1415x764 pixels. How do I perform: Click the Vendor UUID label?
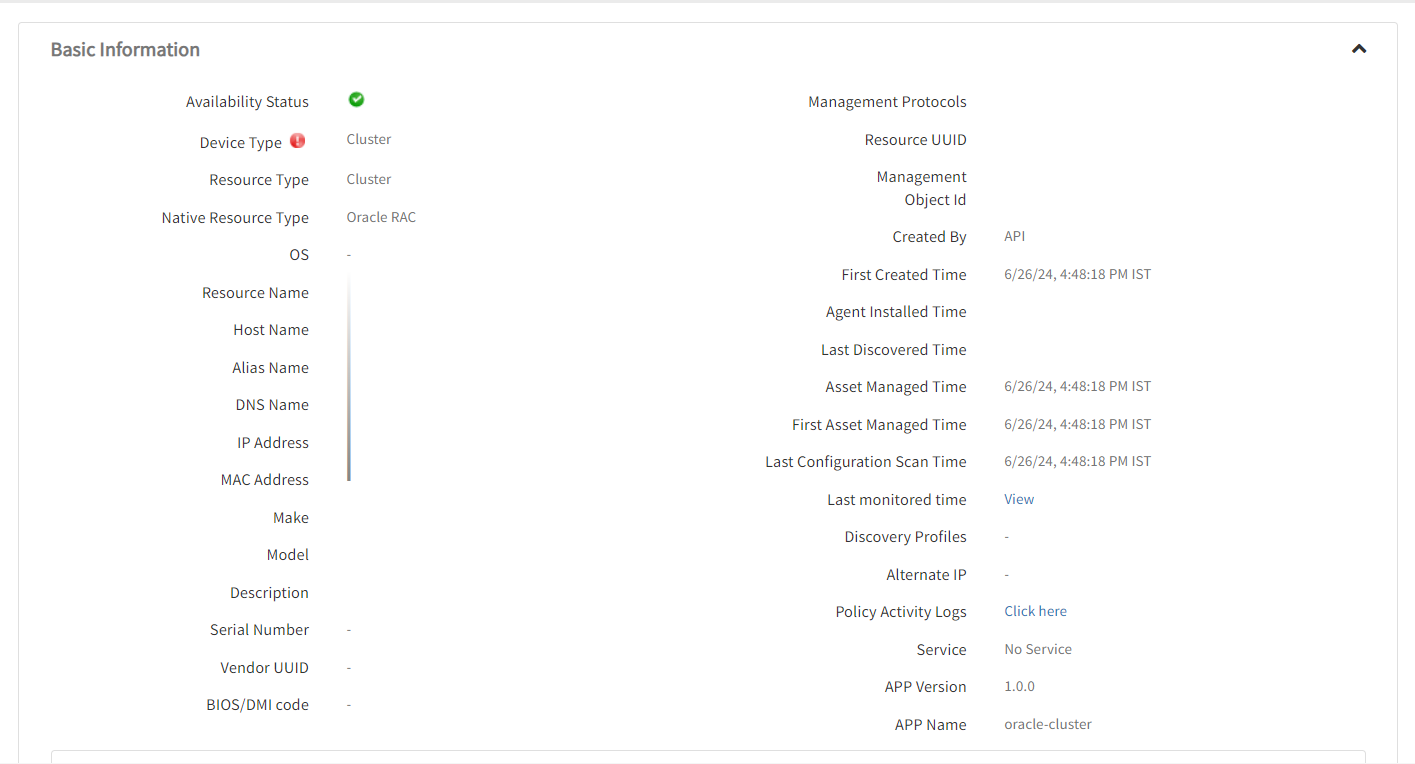pyautogui.click(x=264, y=668)
